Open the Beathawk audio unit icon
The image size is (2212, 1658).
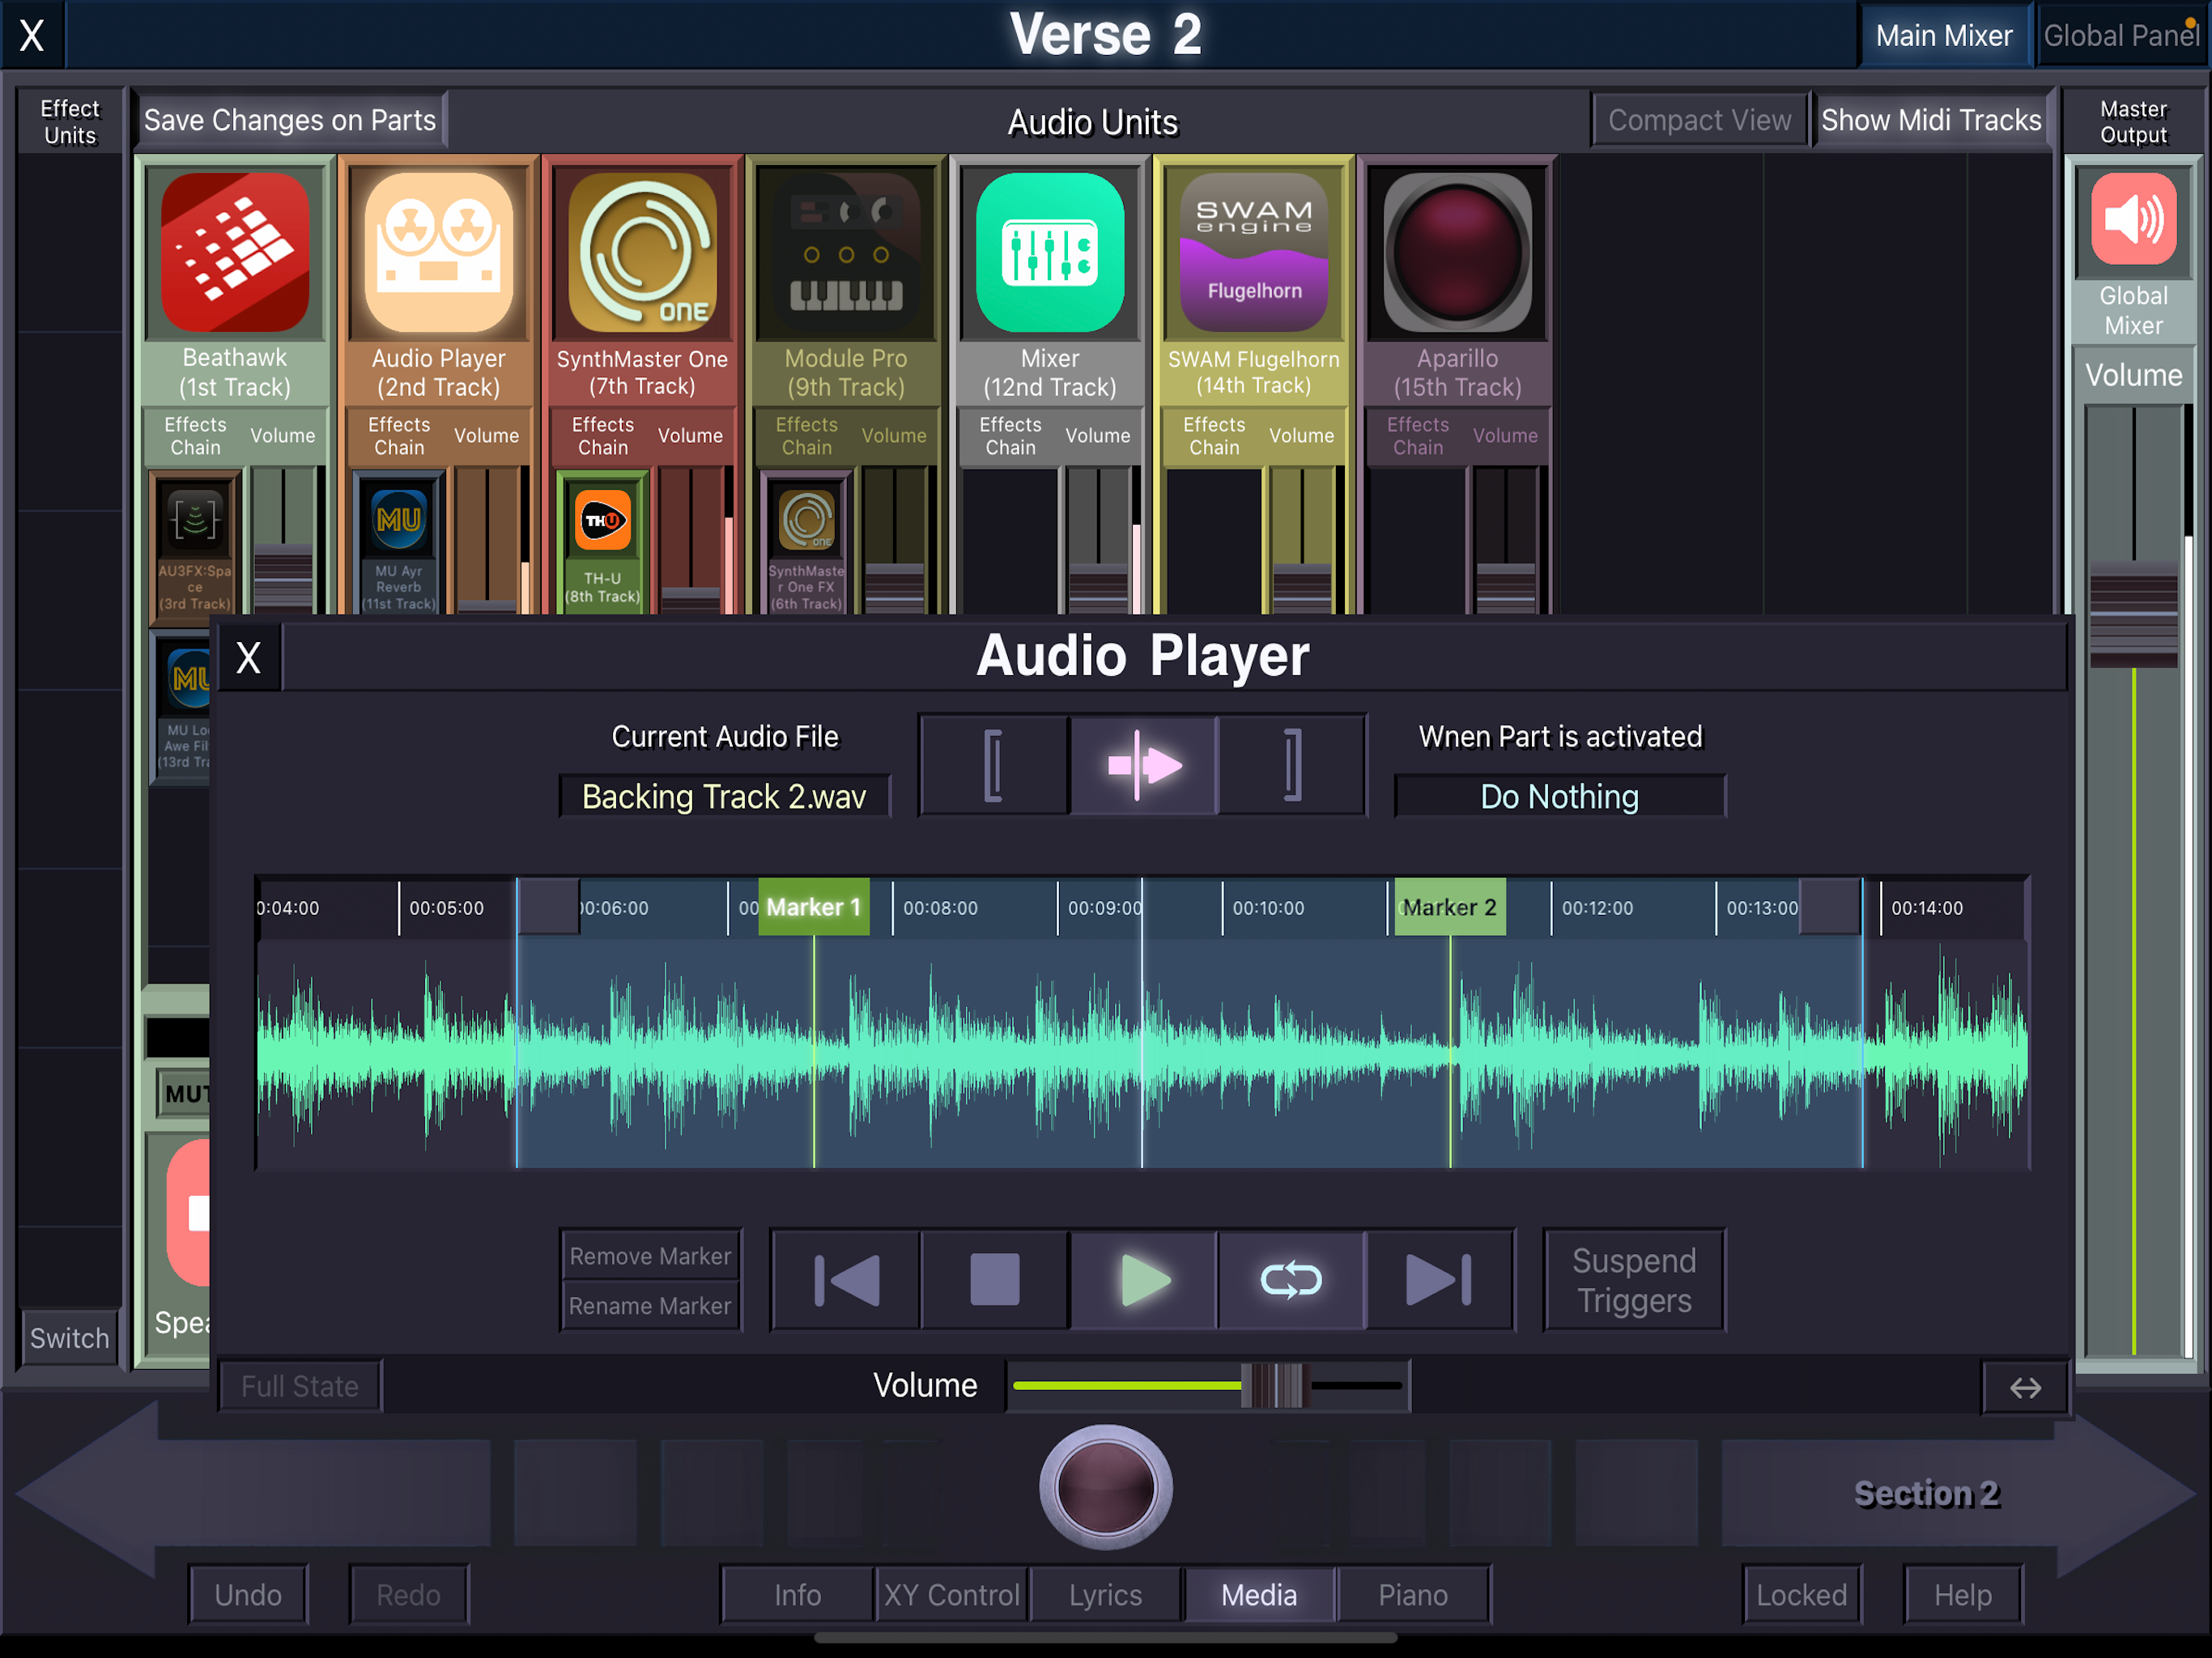pos(234,252)
